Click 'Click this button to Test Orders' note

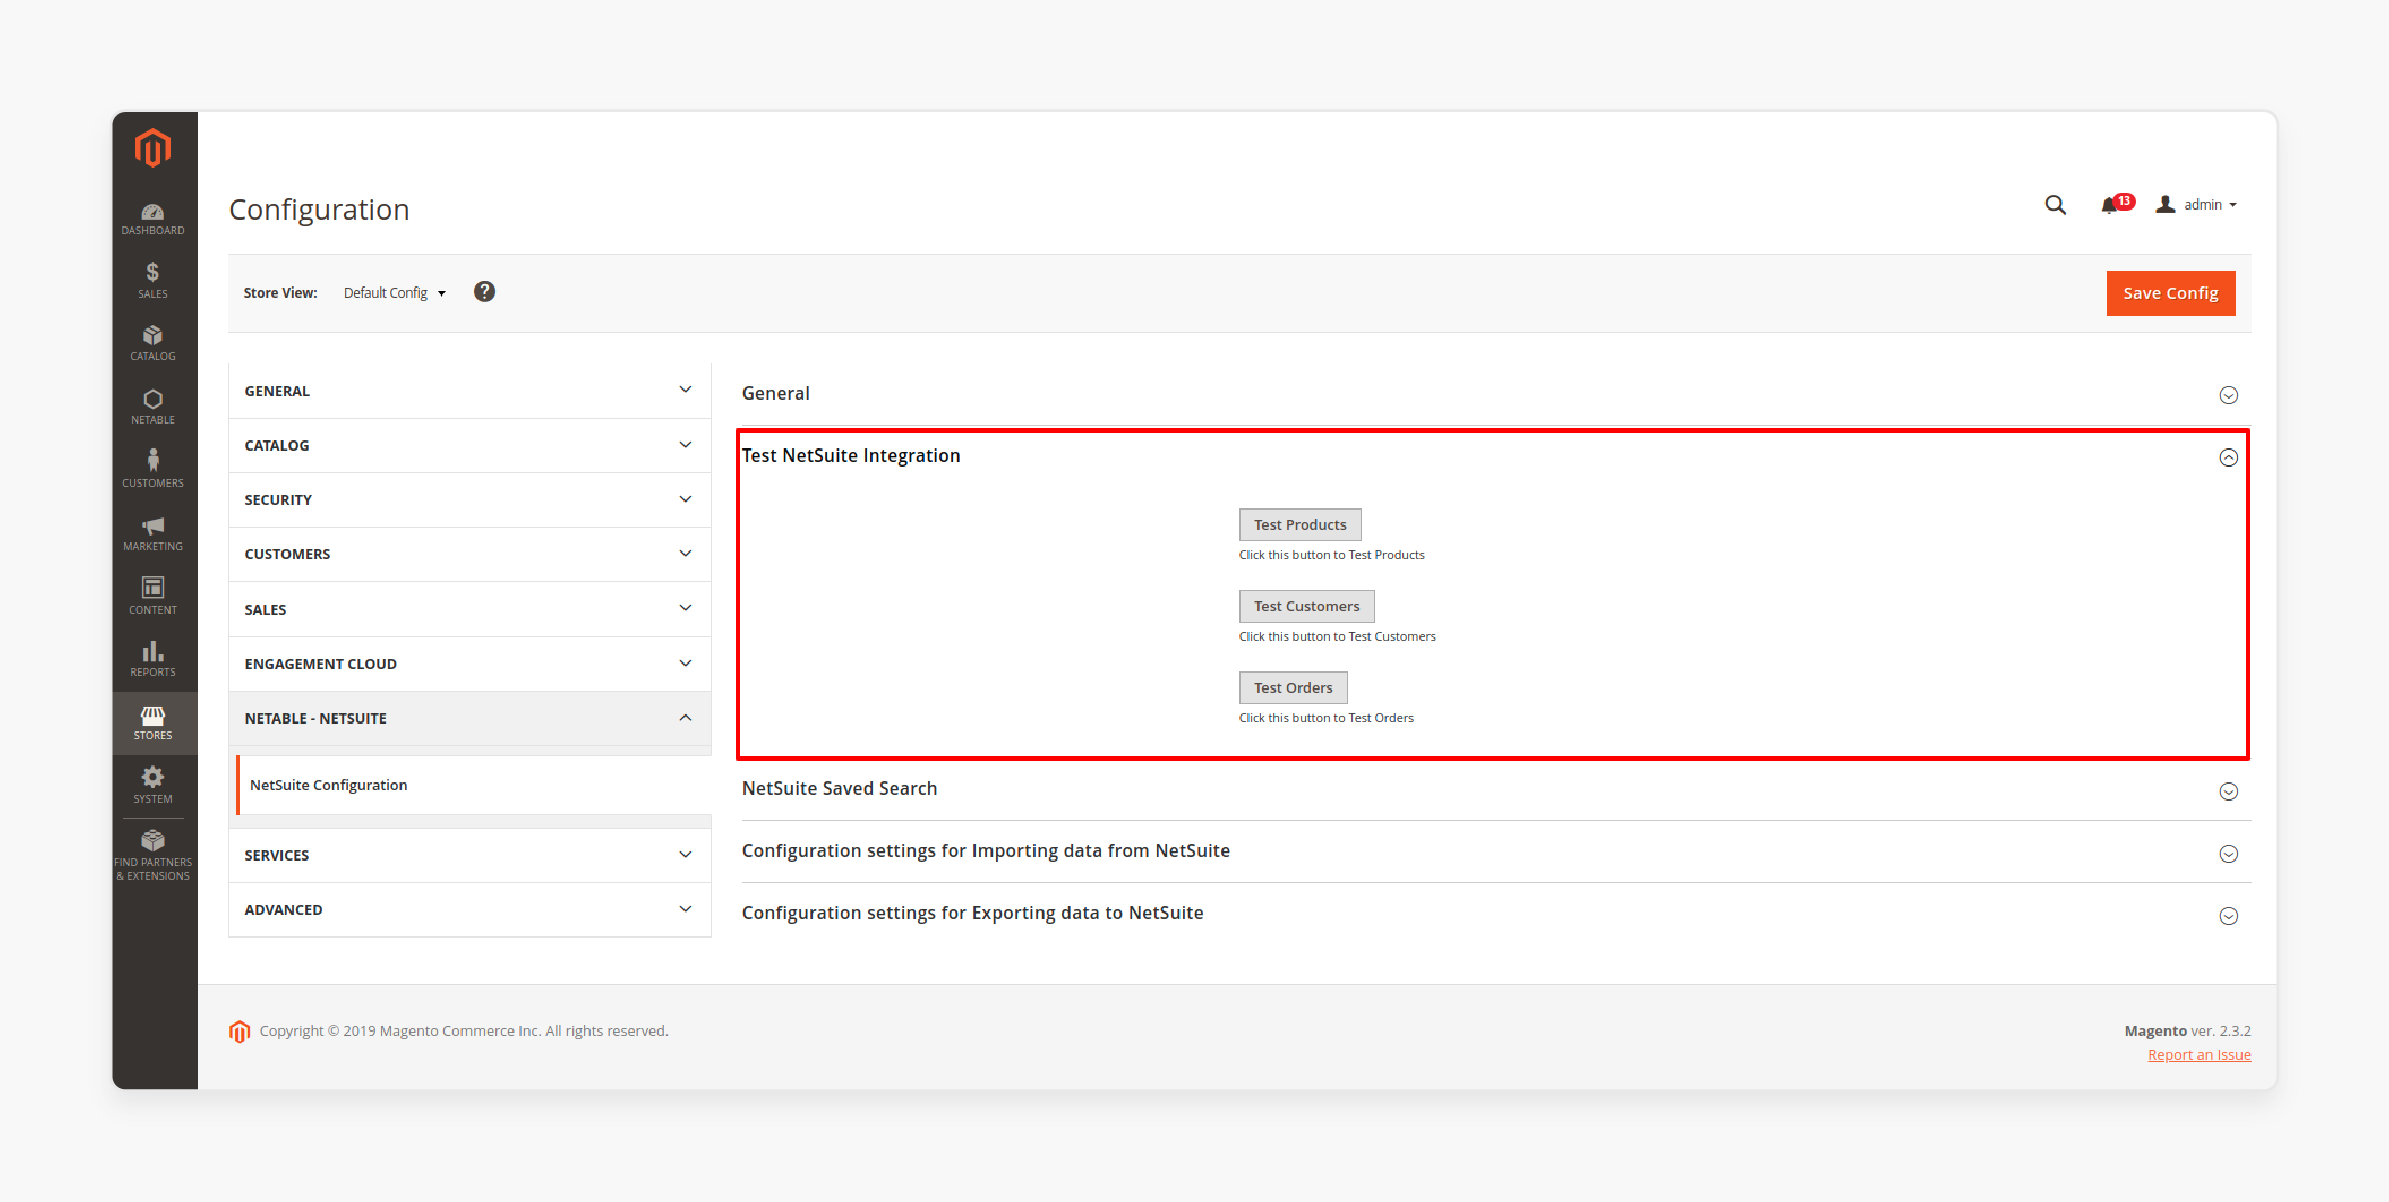1326,718
